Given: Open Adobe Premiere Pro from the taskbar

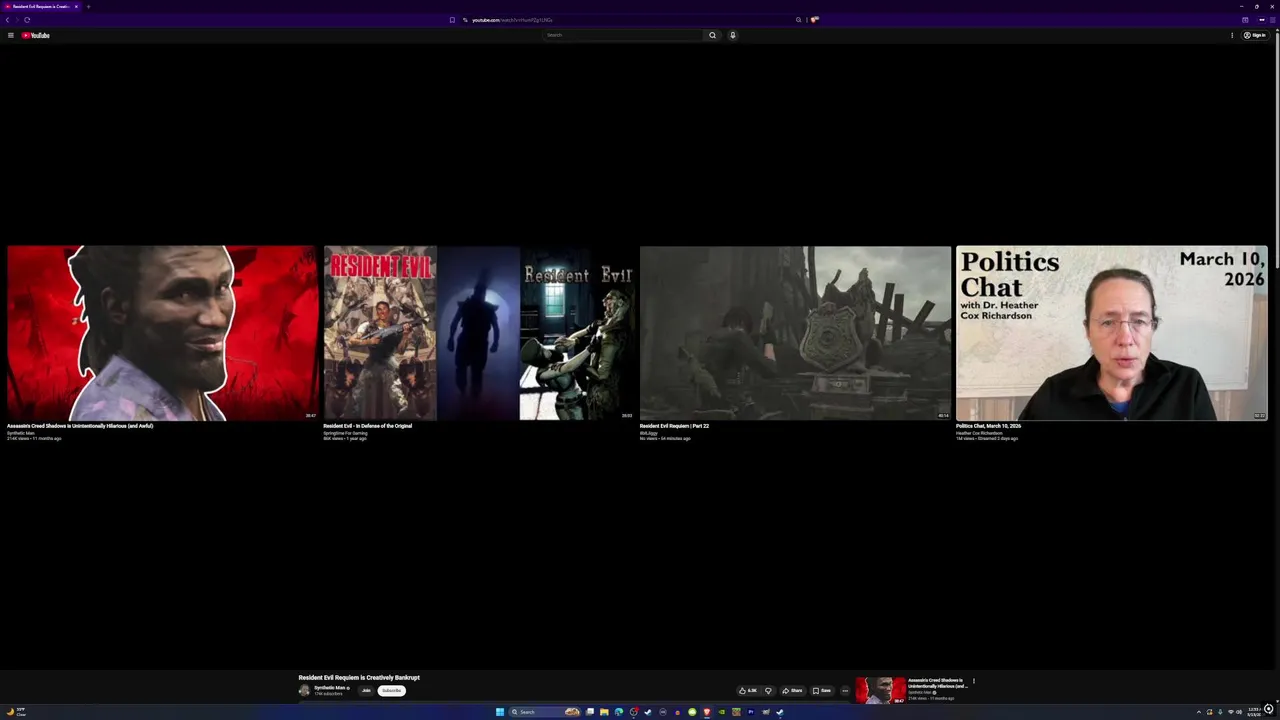Looking at the screenshot, I should click(751, 712).
